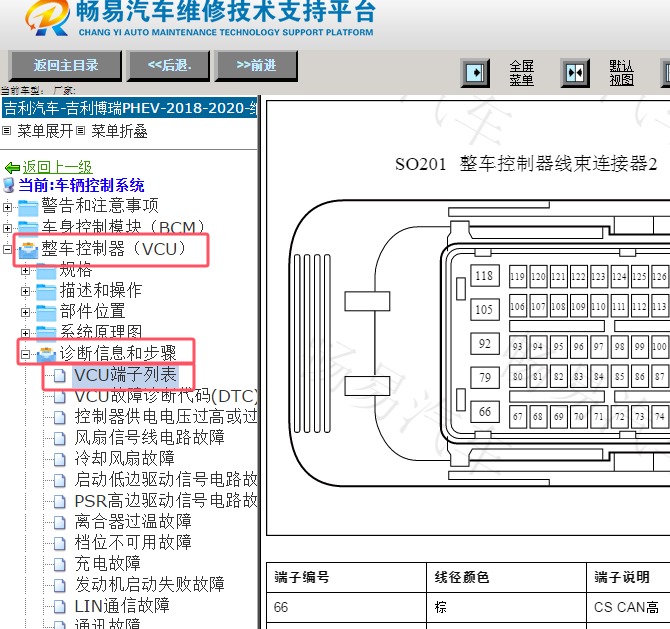Click the 返回主目录 button
The image size is (670, 629).
pyautogui.click(x=65, y=66)
